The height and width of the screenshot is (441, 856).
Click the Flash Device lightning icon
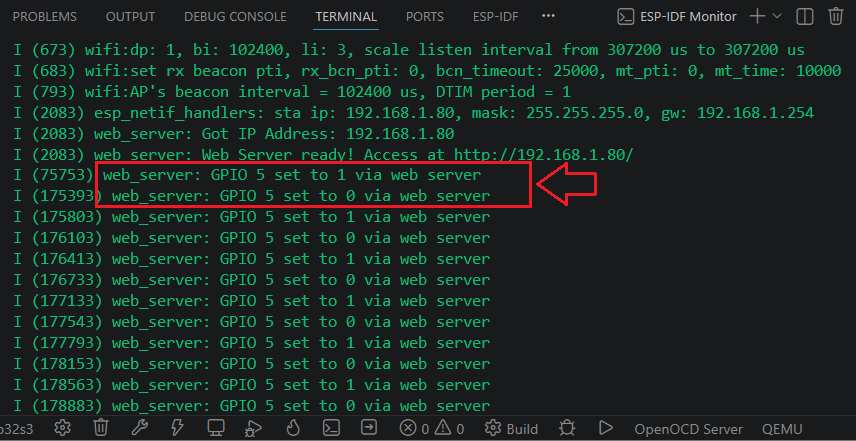(177, 428)
